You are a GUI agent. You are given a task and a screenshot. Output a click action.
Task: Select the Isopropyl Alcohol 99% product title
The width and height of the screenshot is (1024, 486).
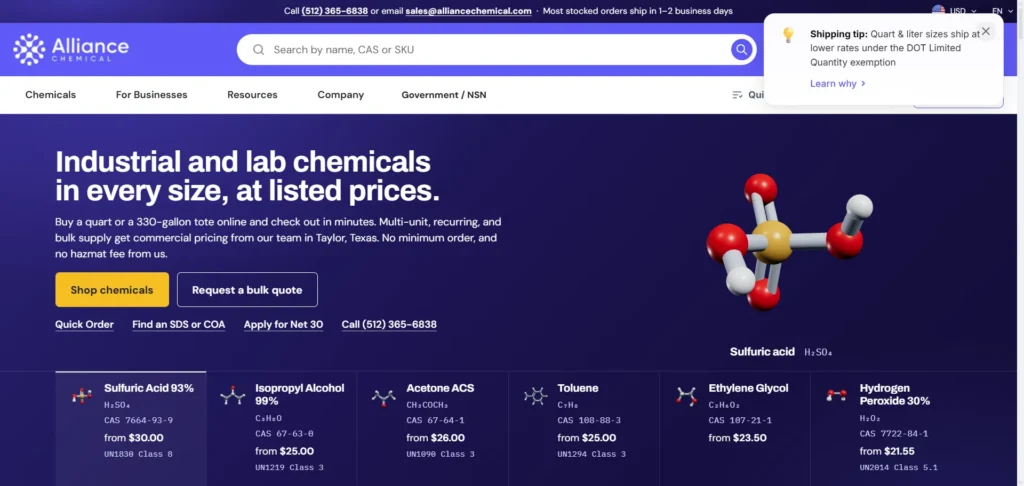pyautogui.click(x=300, y=395)
